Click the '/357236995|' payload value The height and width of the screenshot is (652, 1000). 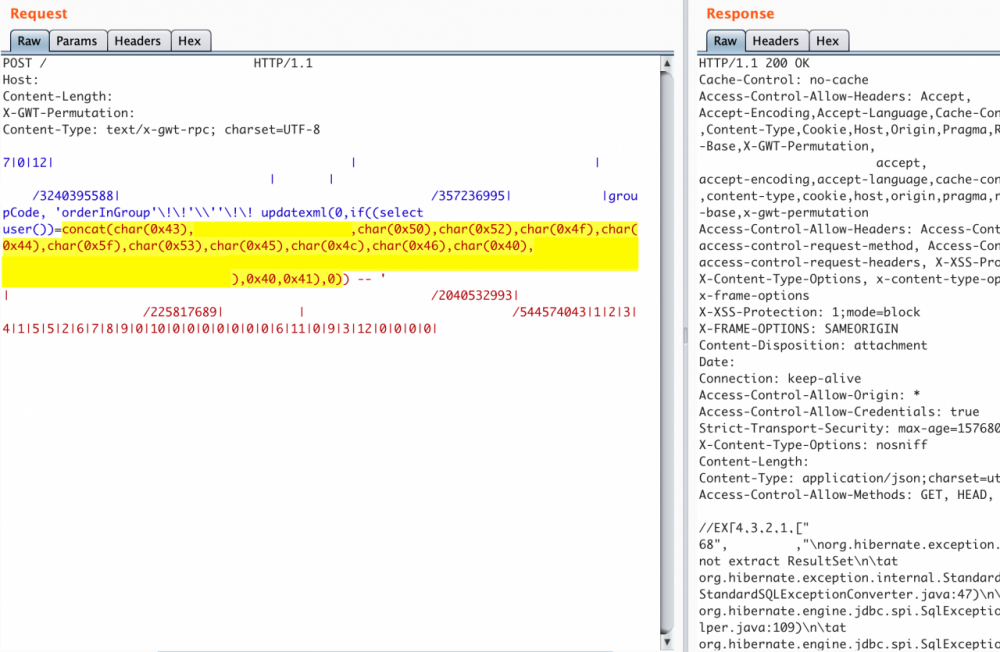(471, 196)
